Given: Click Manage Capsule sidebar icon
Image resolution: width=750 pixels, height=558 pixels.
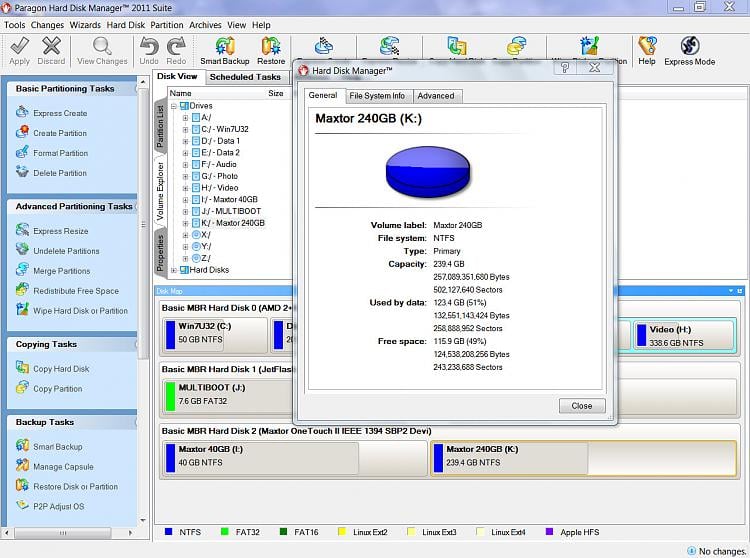Looking at the screenshot, I should point(22,466).
